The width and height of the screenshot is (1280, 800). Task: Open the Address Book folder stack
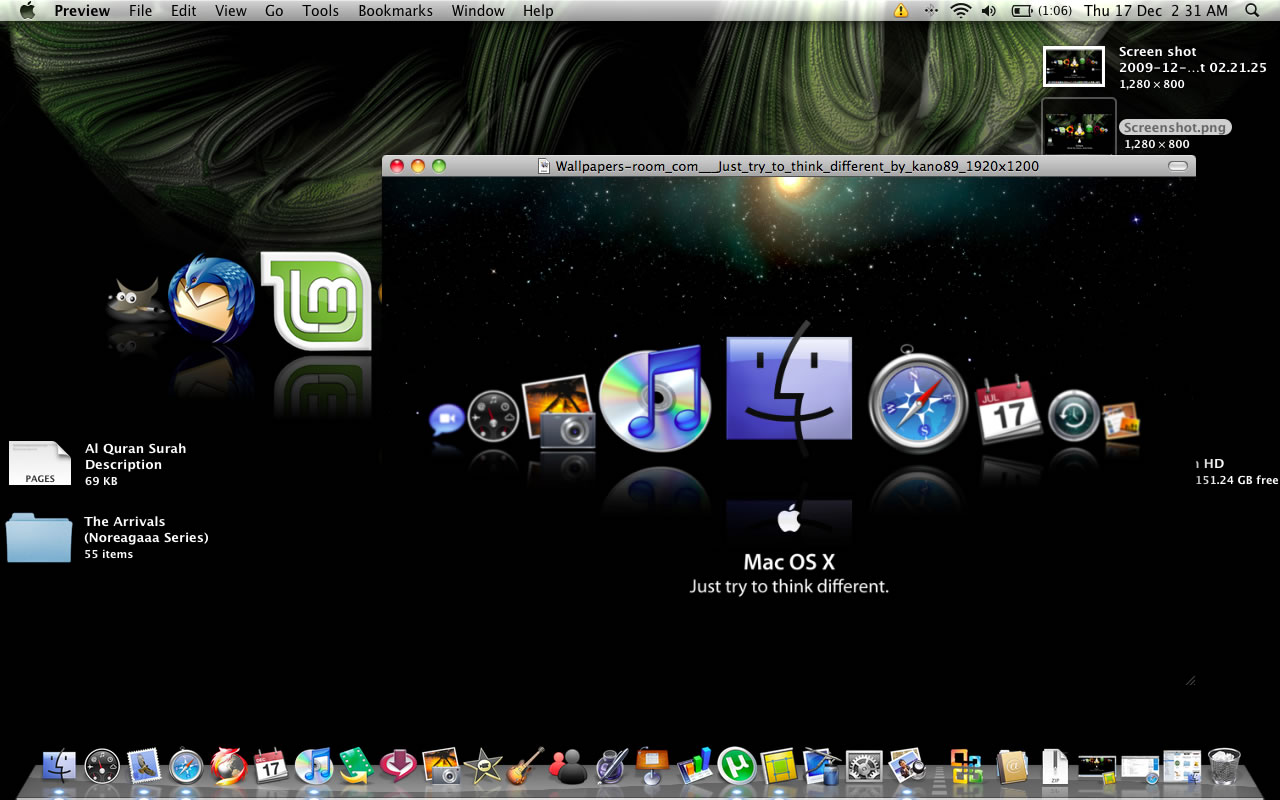(1013, 767)
